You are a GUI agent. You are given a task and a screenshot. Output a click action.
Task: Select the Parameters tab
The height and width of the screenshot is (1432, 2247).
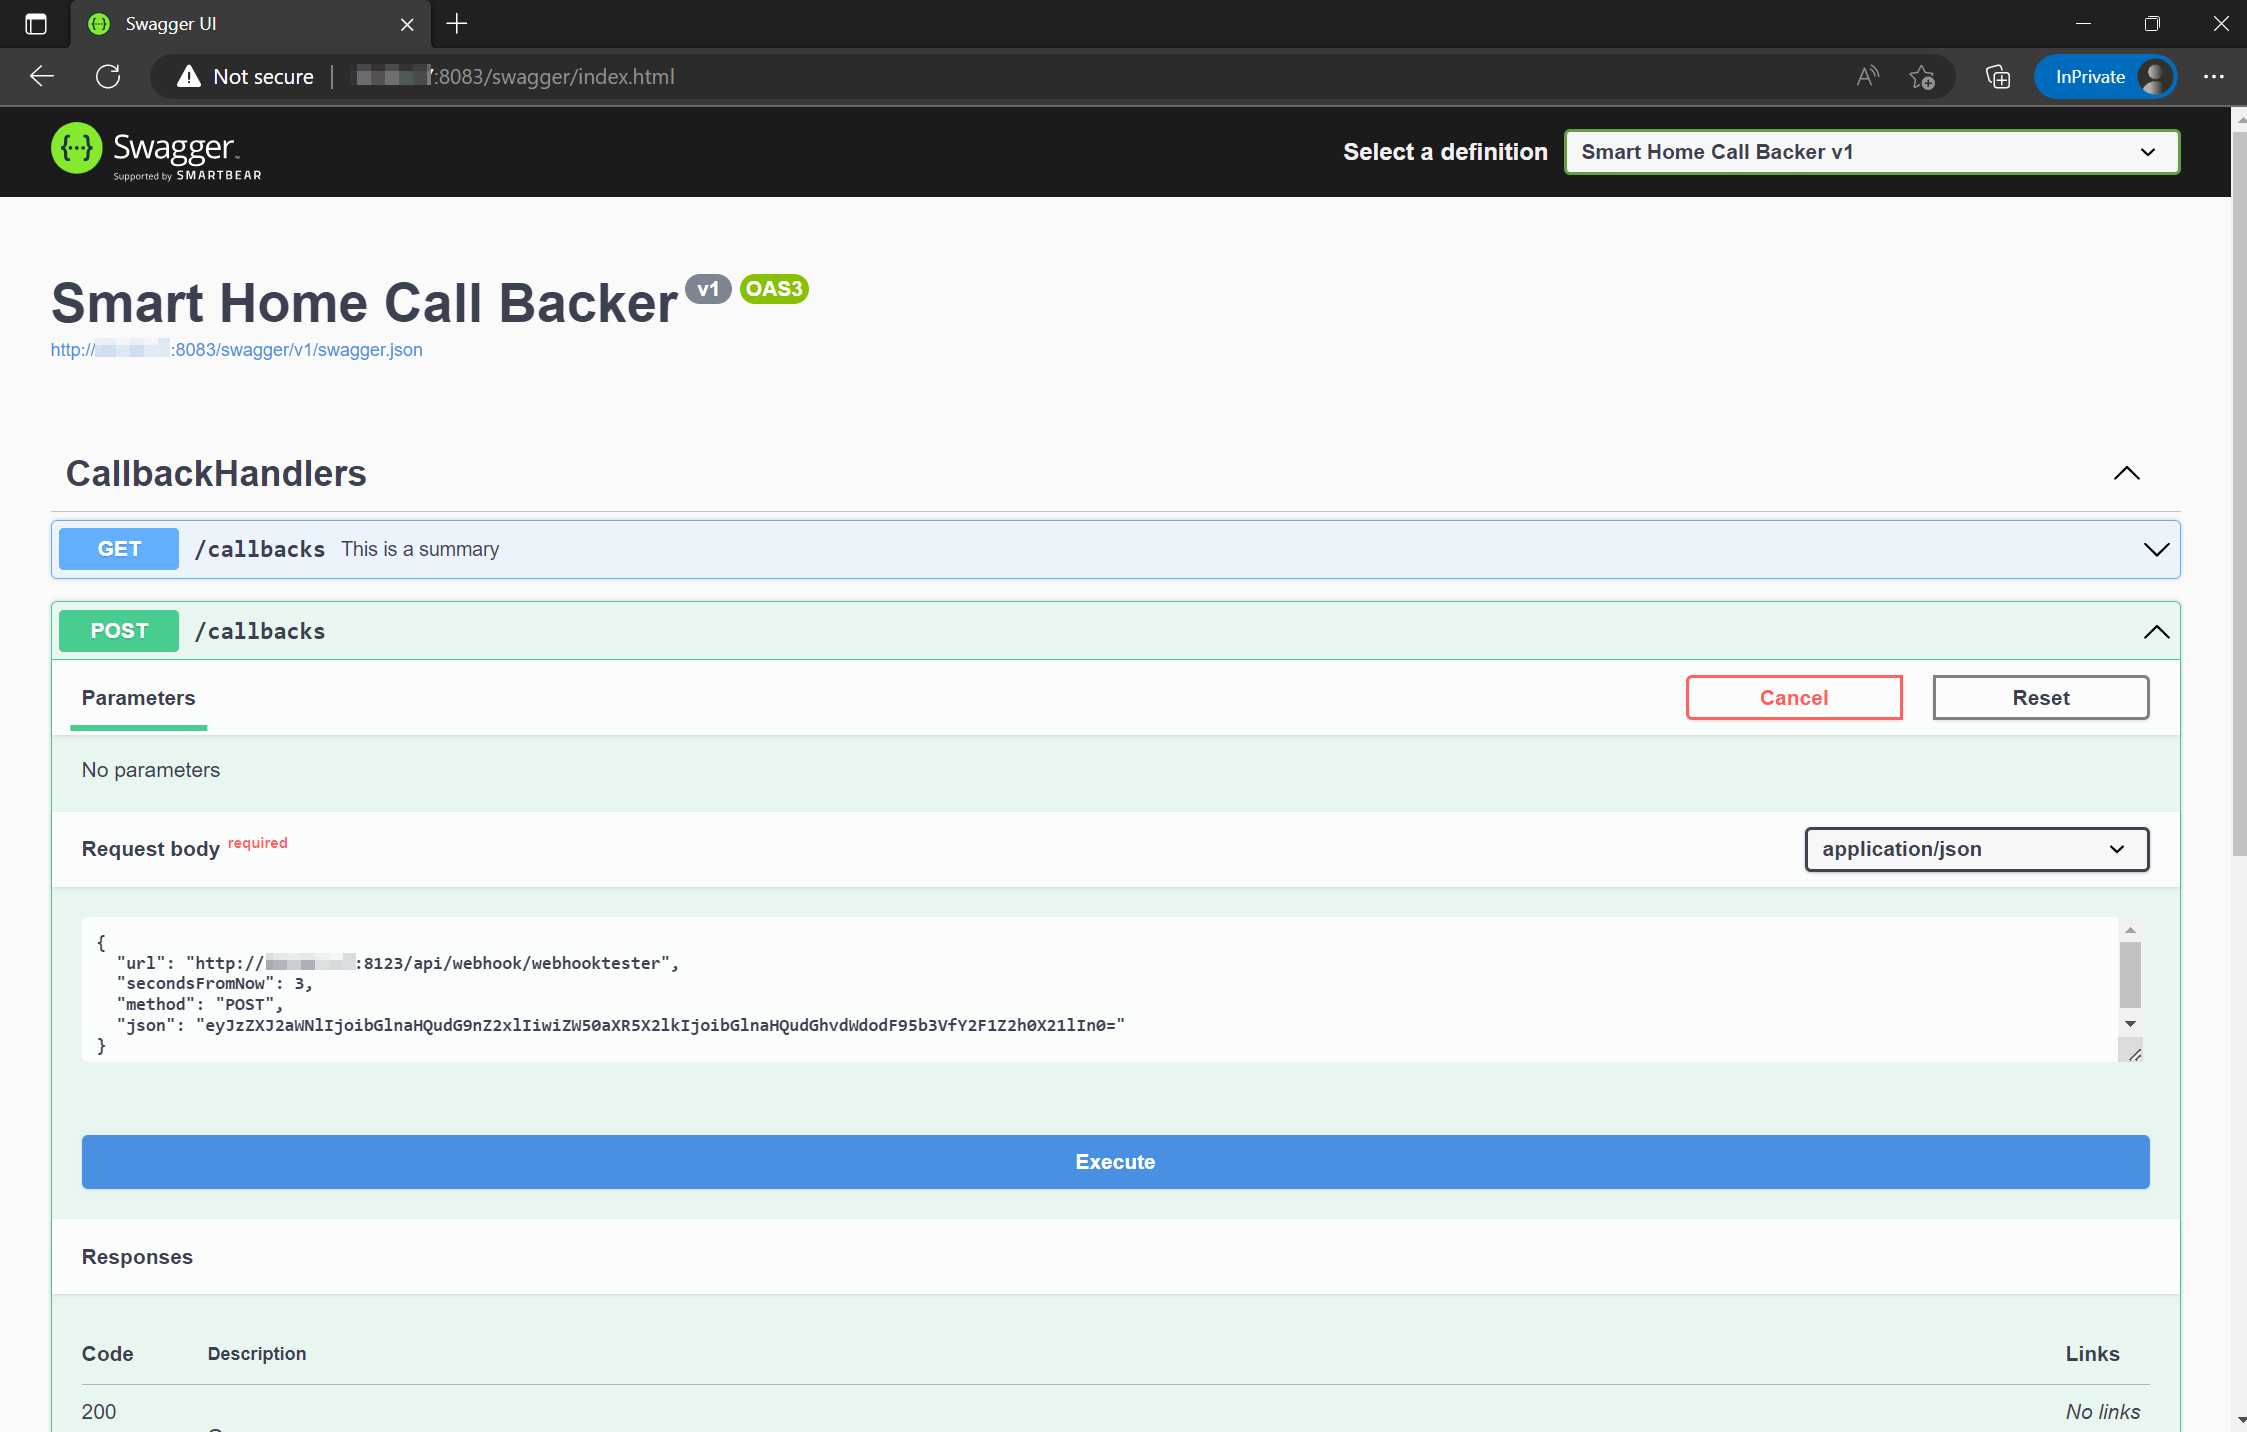pyautogui.click(x=138, y=698)
